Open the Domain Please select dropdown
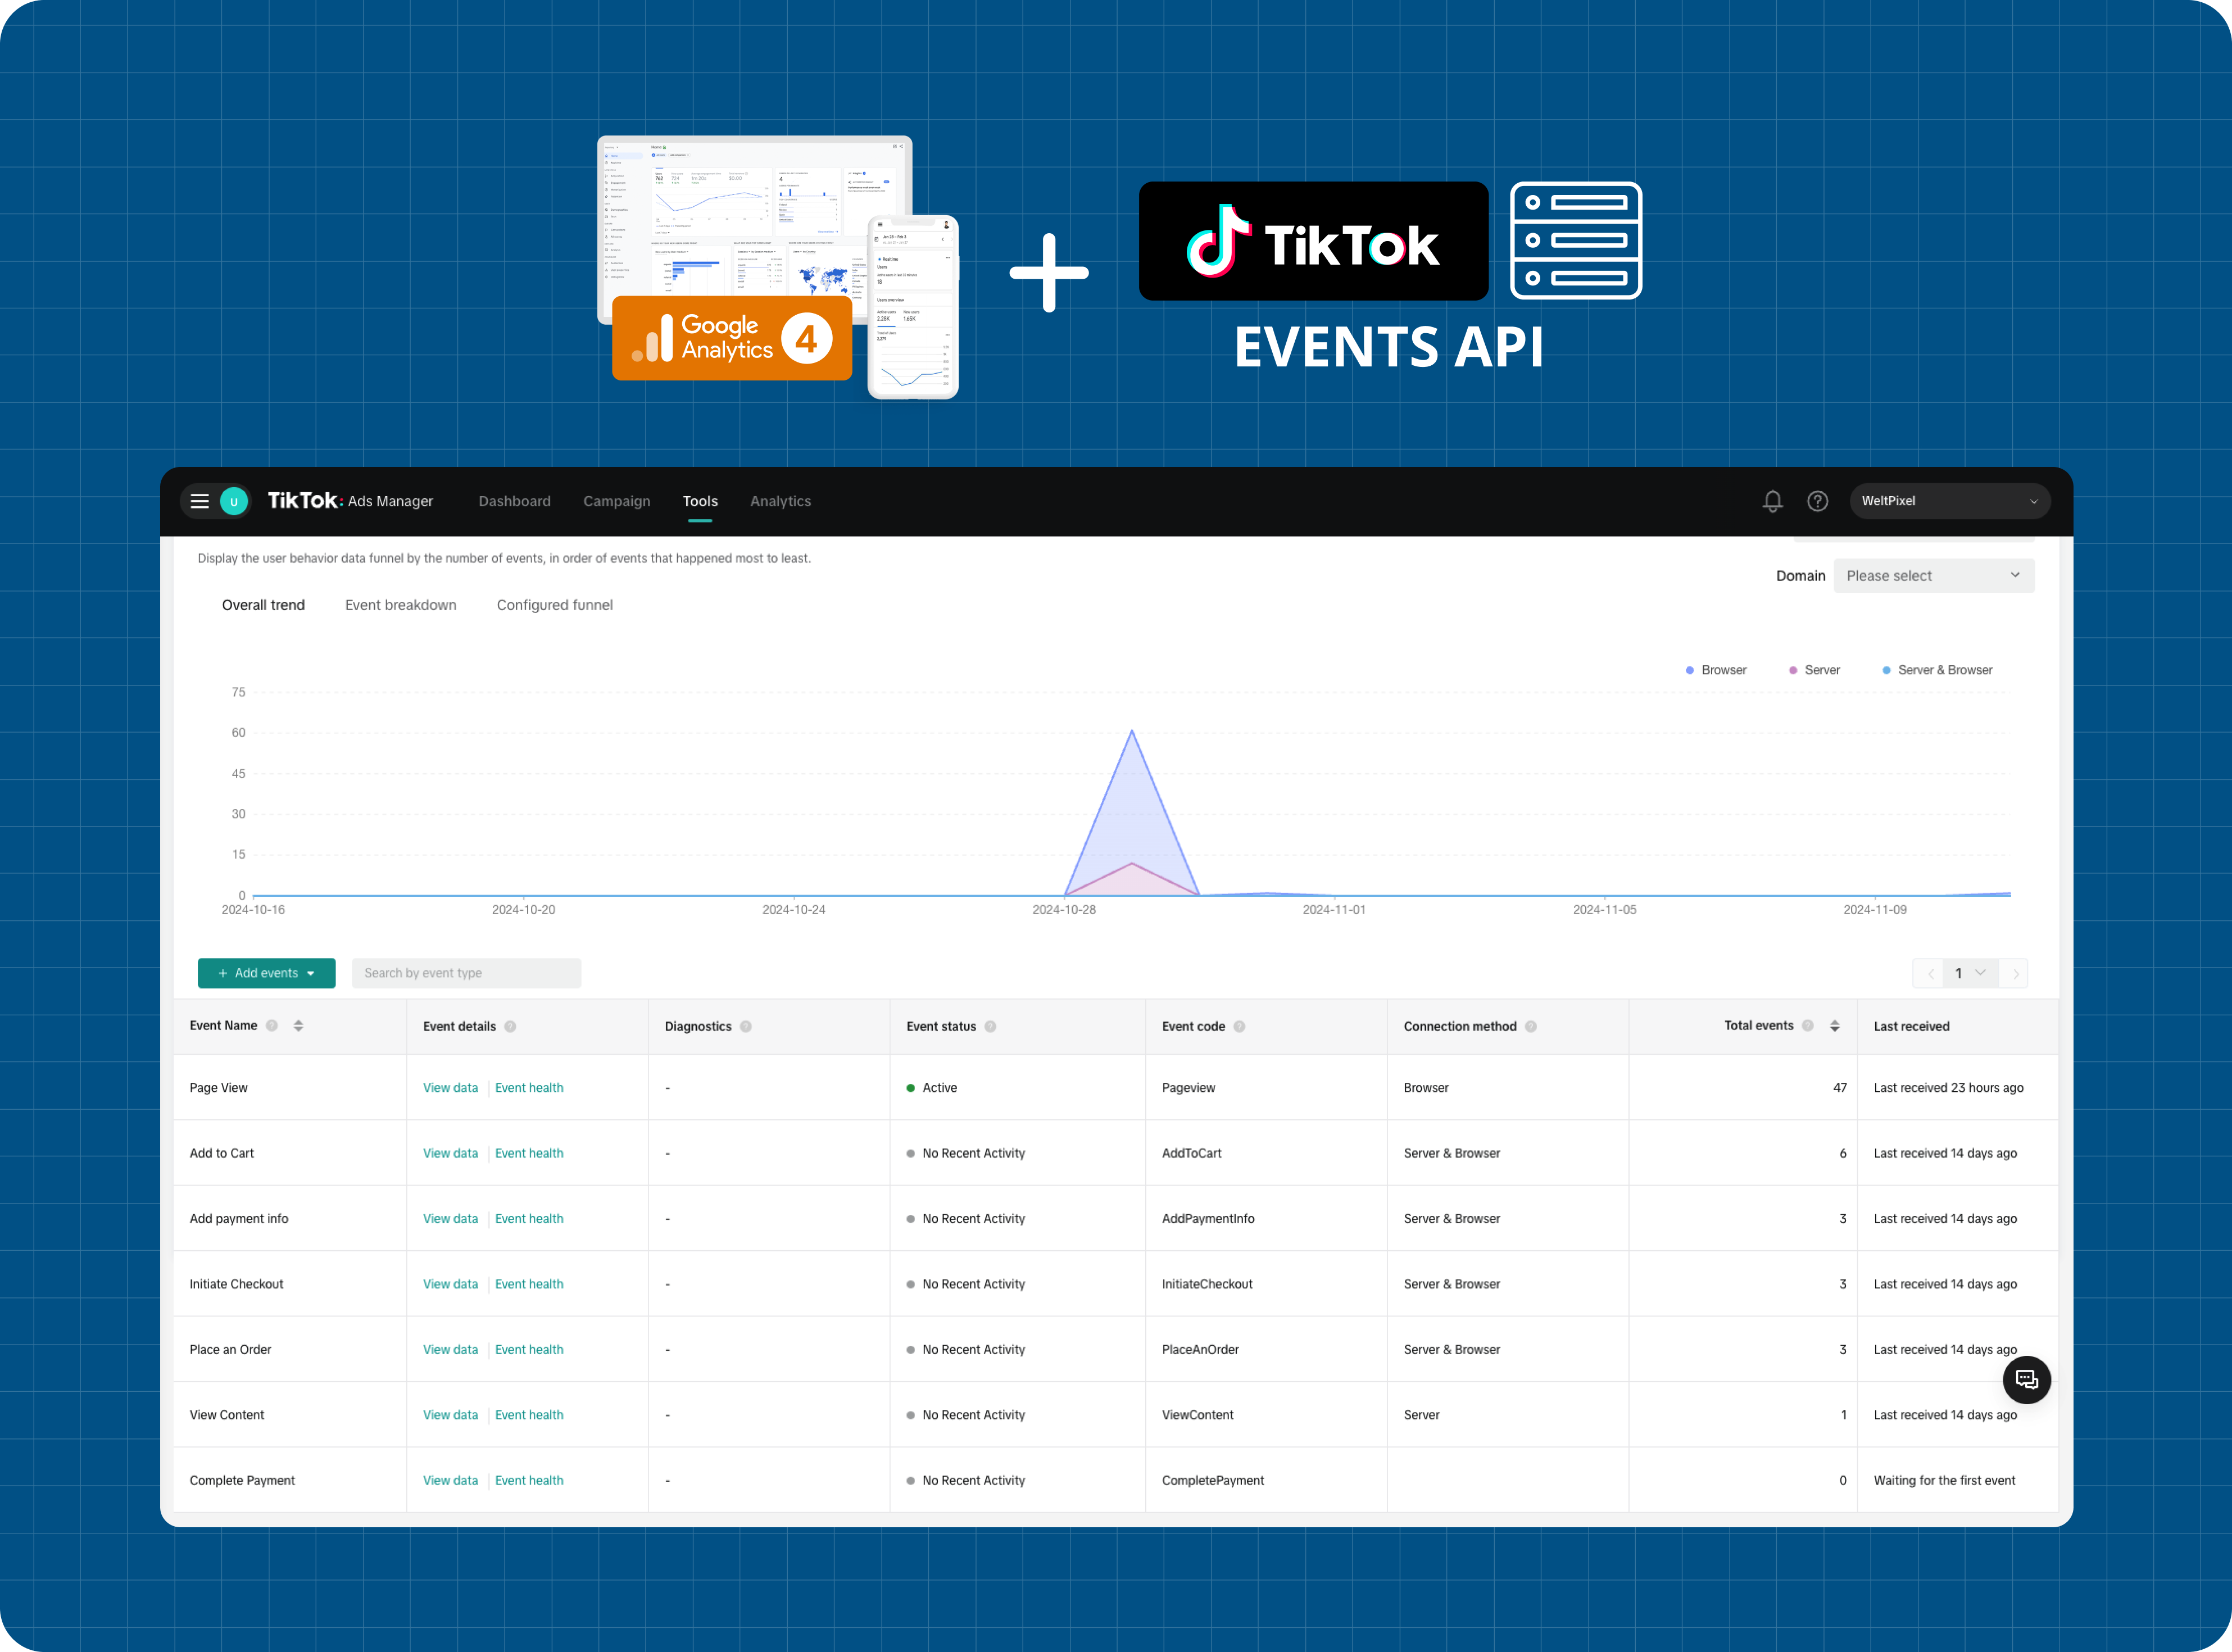The height and width of the screenshot is (1652, 2232). pos(1933,575)
